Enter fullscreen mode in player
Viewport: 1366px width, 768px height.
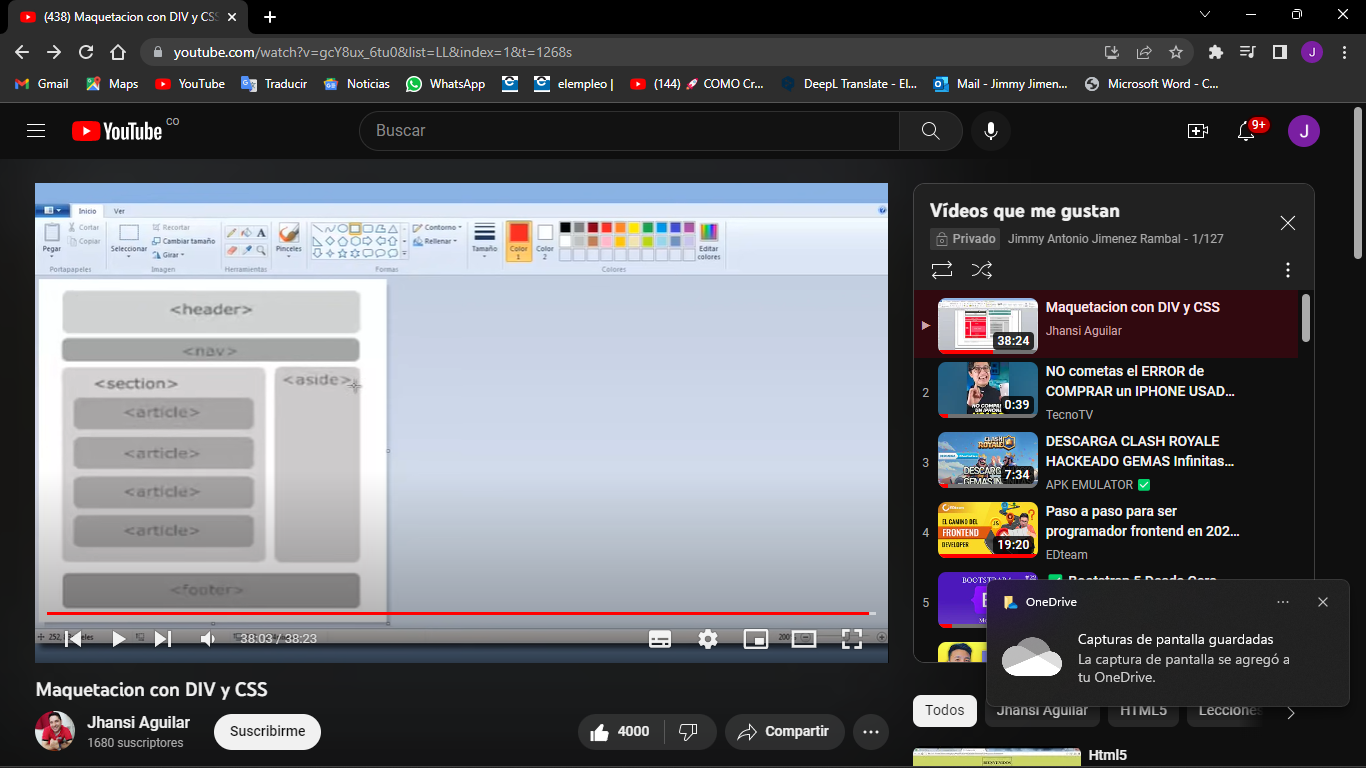point(851,639)
